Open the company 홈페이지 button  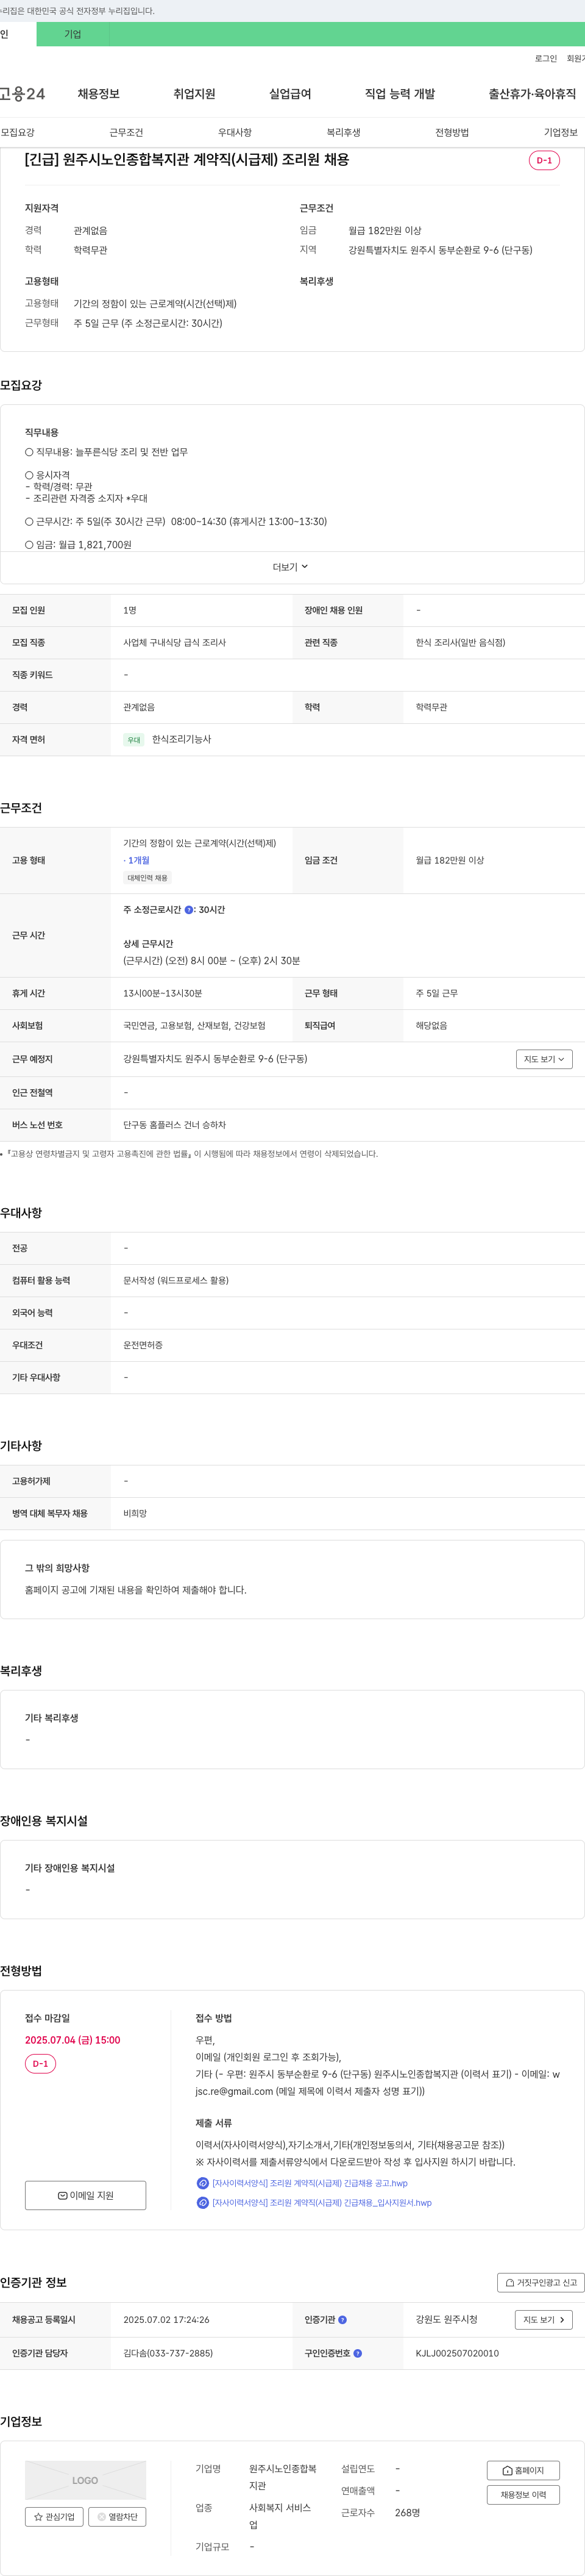[x=523, y=2470]
